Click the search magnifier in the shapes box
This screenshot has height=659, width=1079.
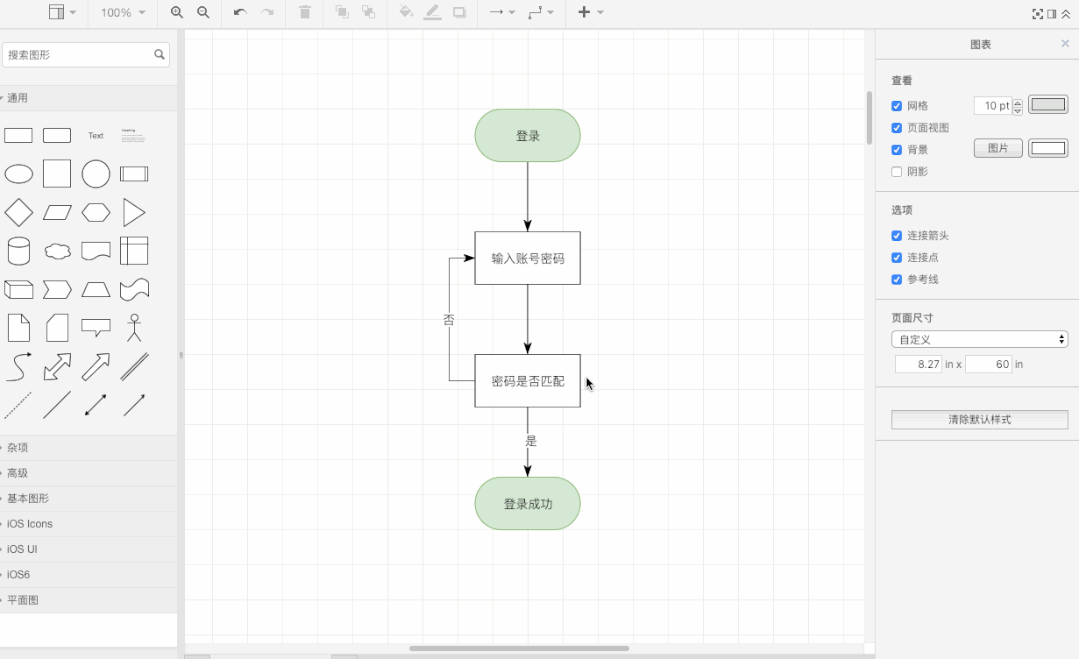159,55
